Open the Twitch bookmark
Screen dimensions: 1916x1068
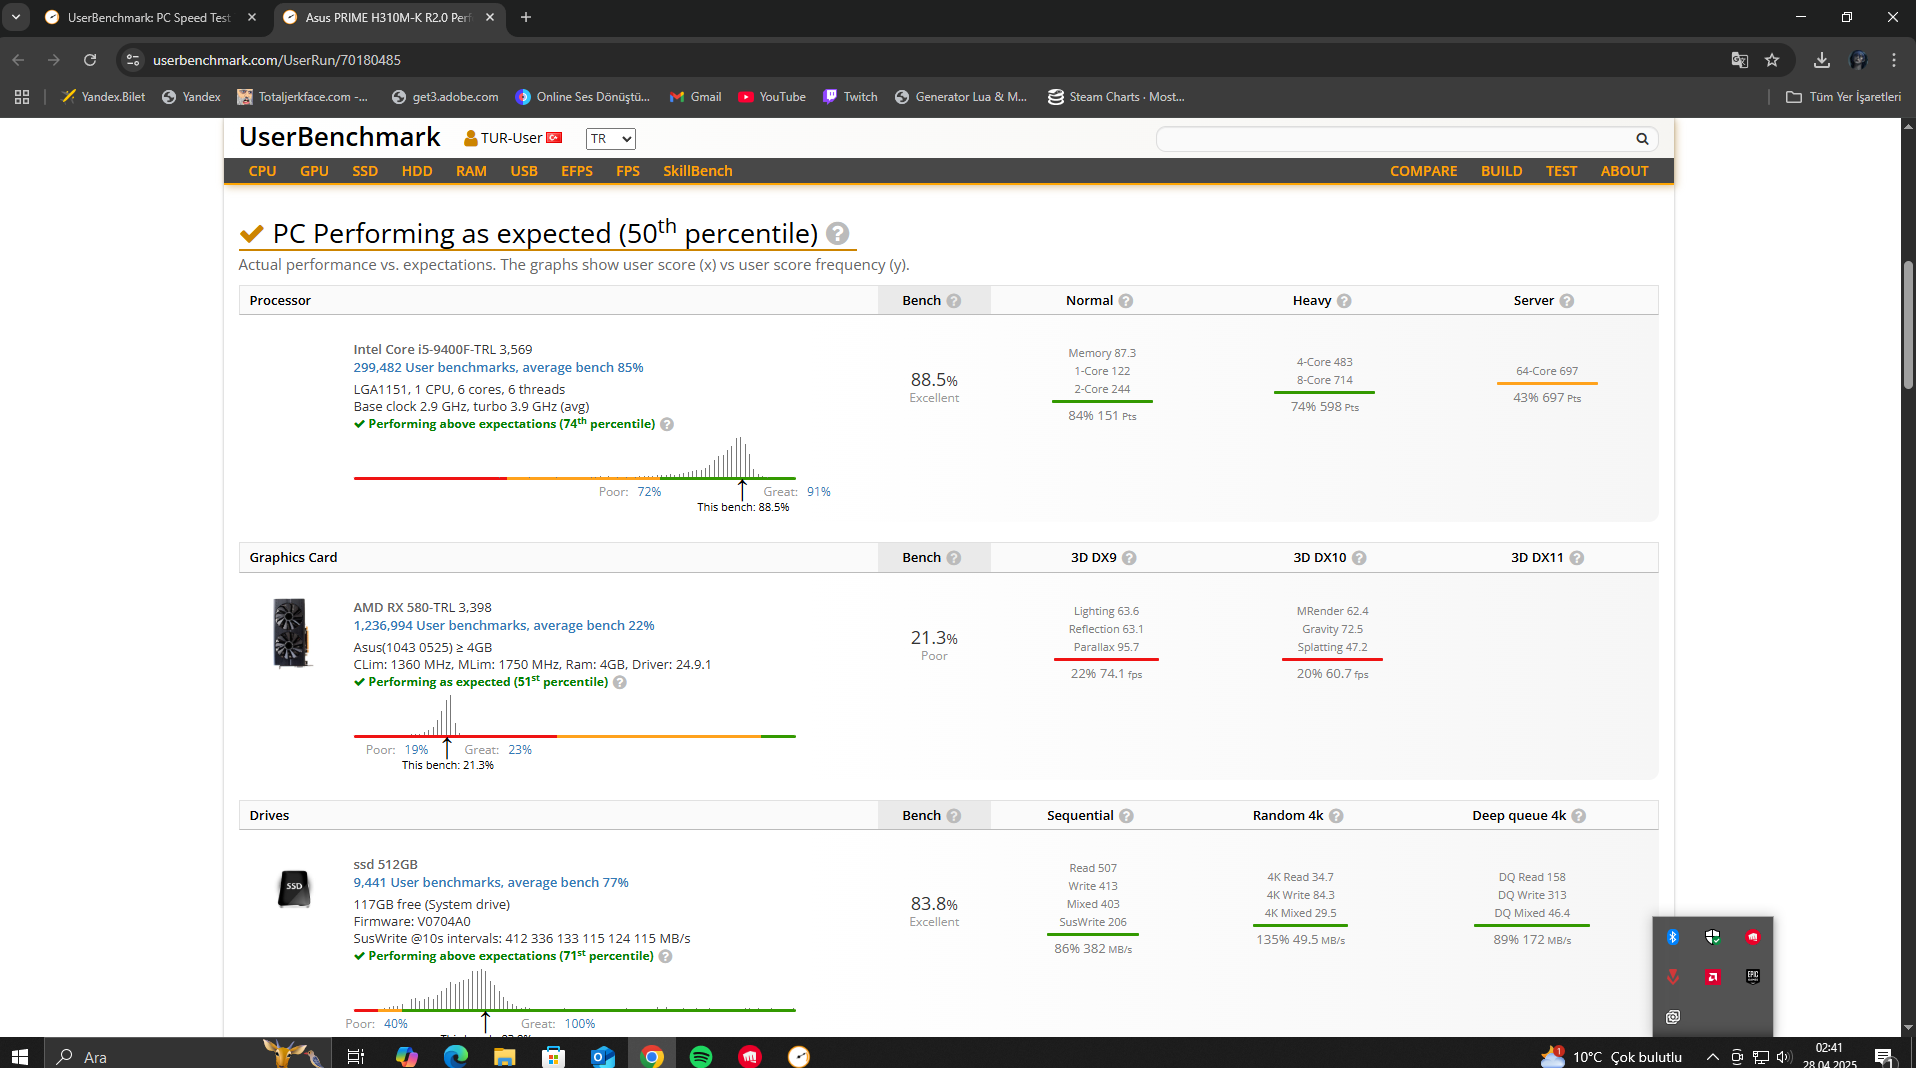click(x=850, y=97)
